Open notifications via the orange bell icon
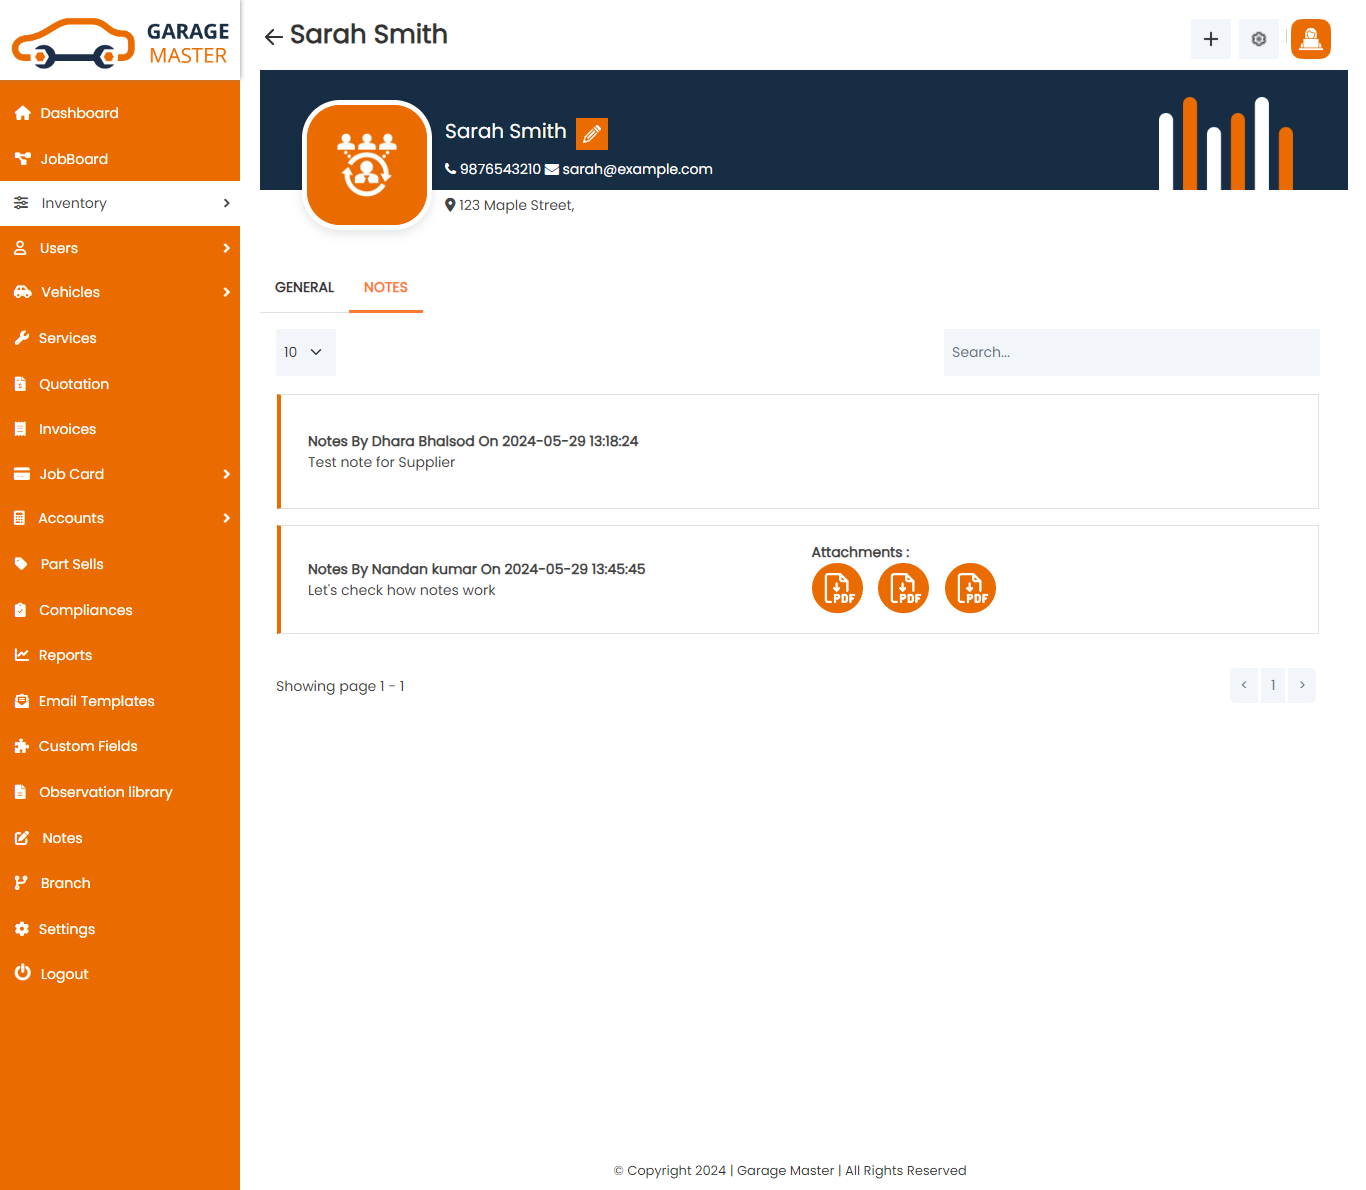1366x1190 pixels. pyautogui.click(x=1310, y=39)
